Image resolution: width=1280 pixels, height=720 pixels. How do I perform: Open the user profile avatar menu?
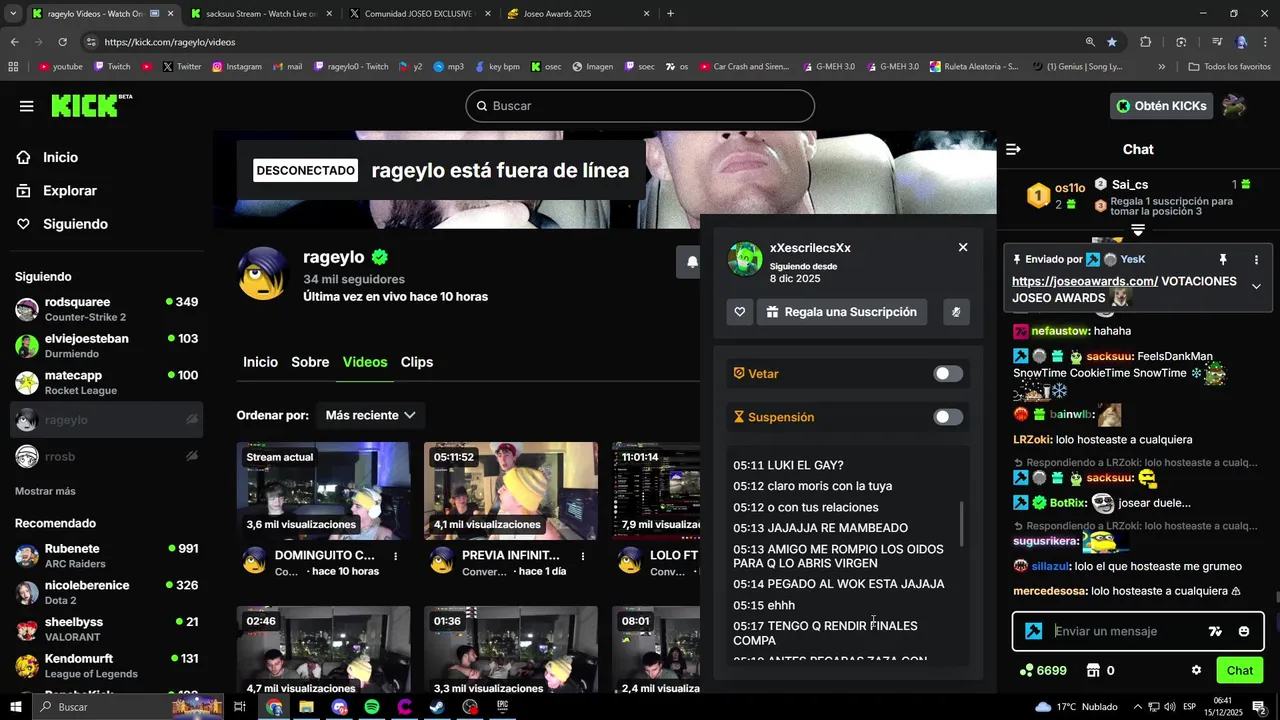pos(1234,106)
